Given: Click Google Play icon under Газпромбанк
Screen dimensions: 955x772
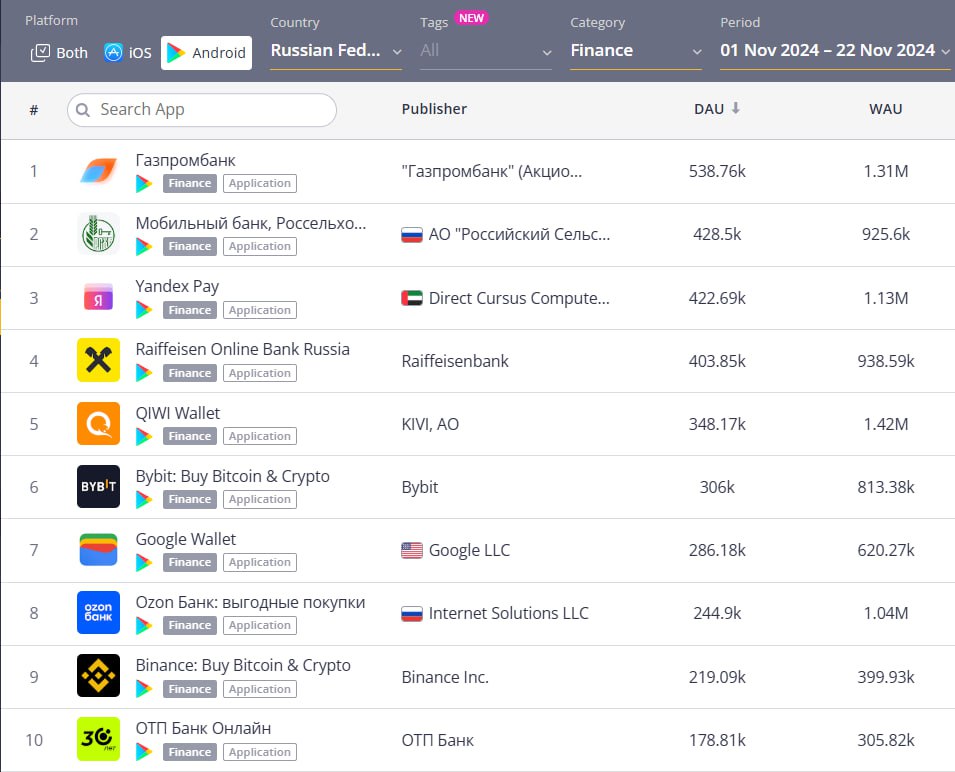Looking at the screenshot, I should tap(144, 183).
